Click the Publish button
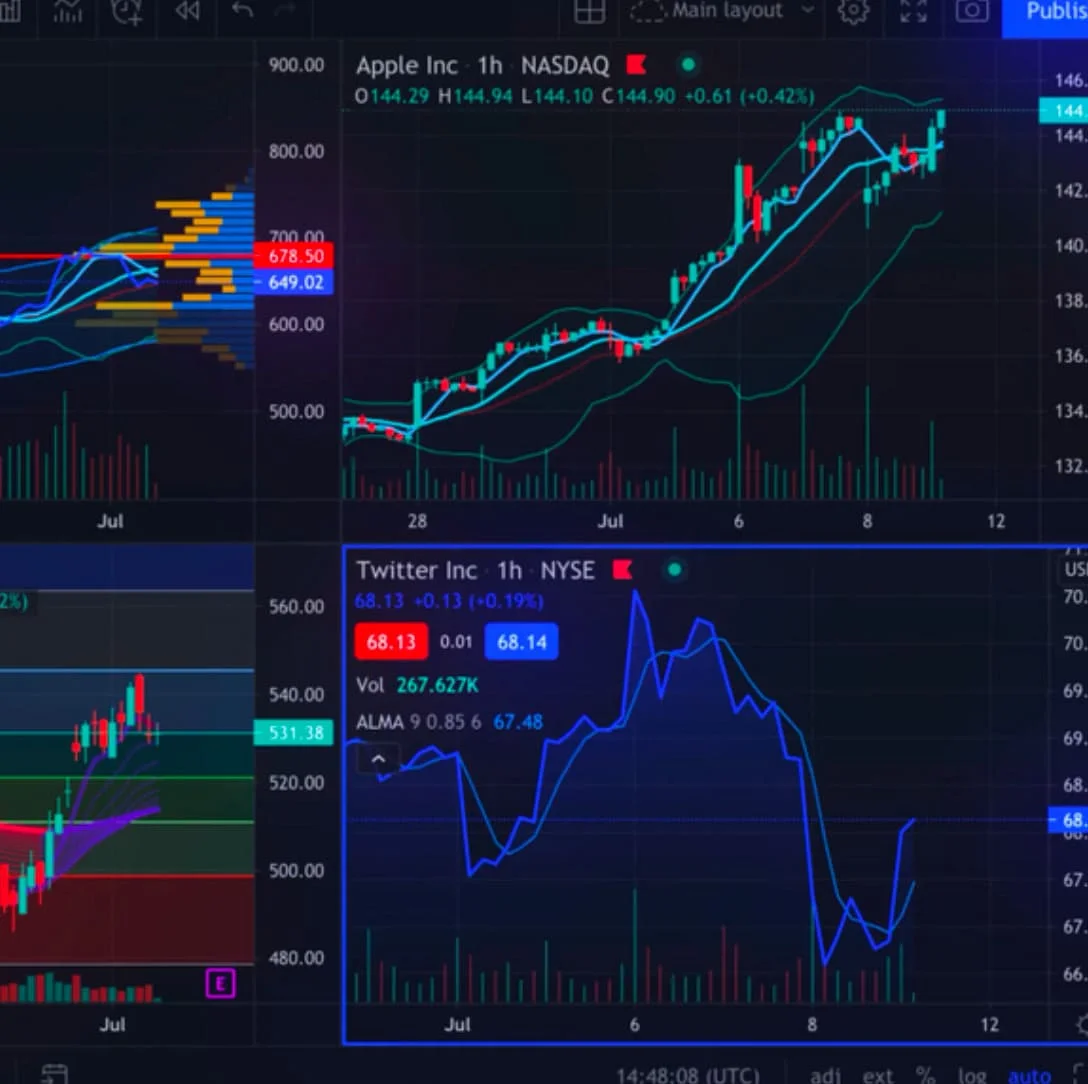1088x1084 pixels. click(1046, 15)
